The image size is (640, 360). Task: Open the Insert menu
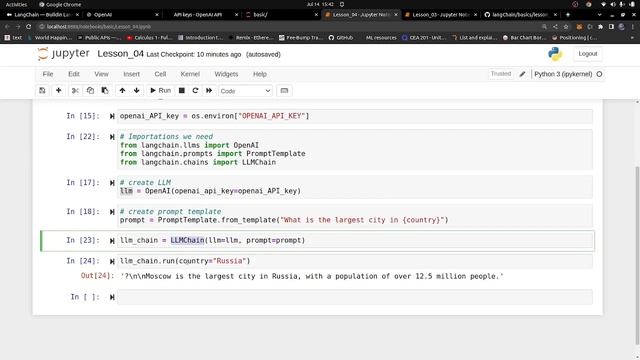131,74
